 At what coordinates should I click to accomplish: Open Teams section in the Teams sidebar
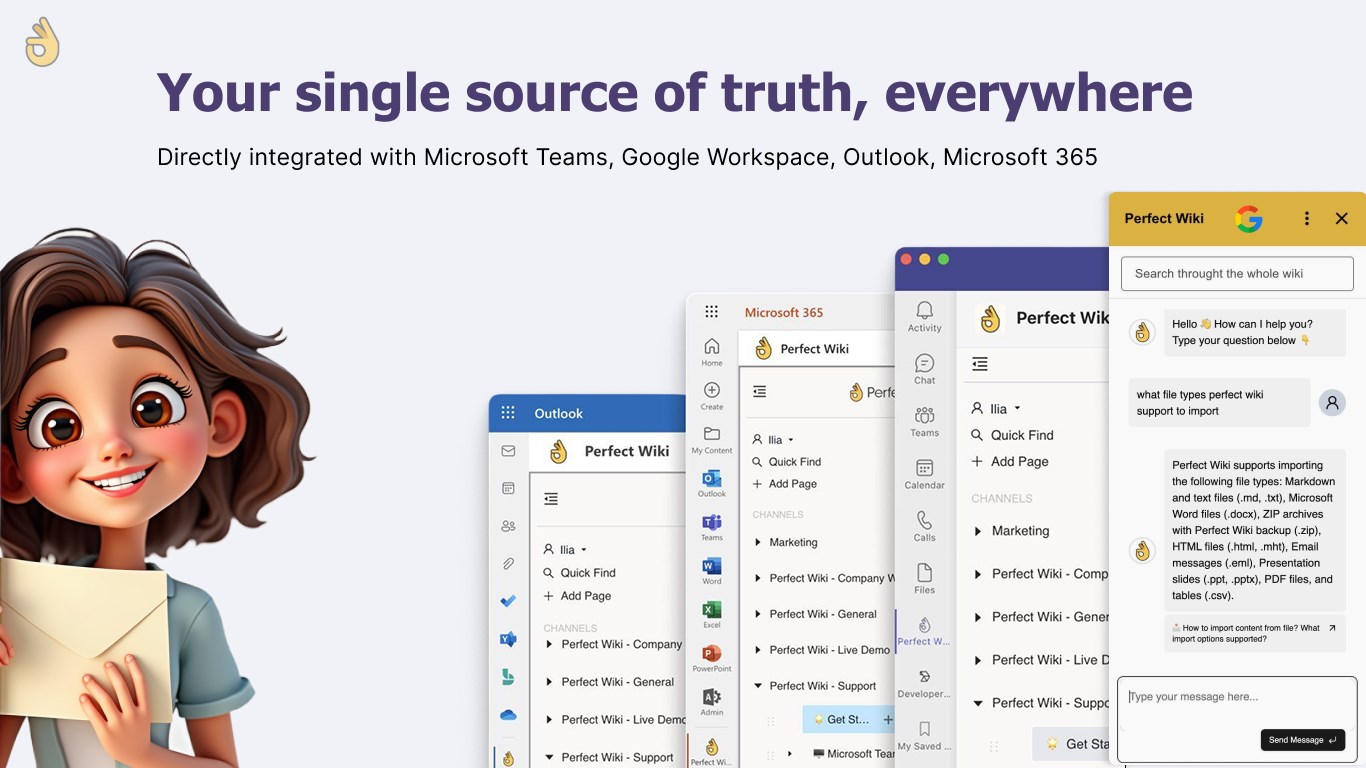point(925,421)
